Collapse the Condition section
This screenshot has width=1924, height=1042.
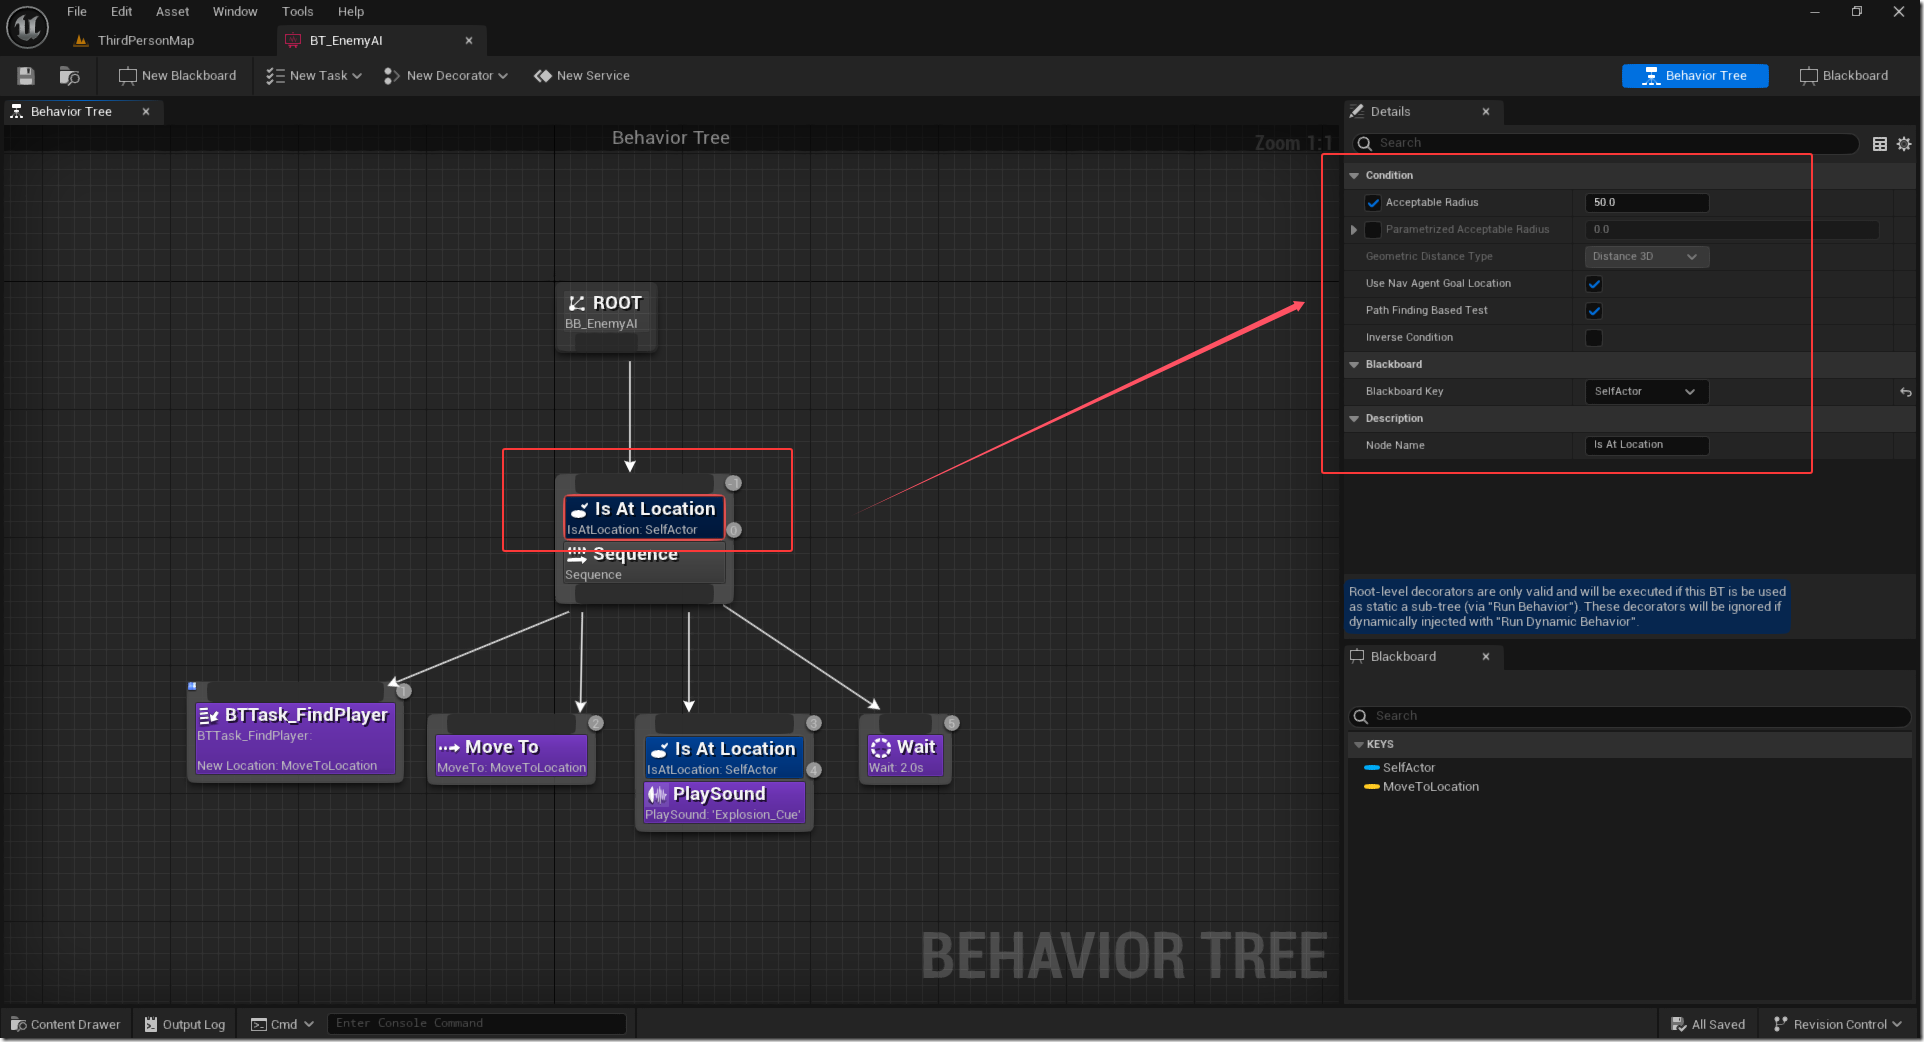point(1355,176)
